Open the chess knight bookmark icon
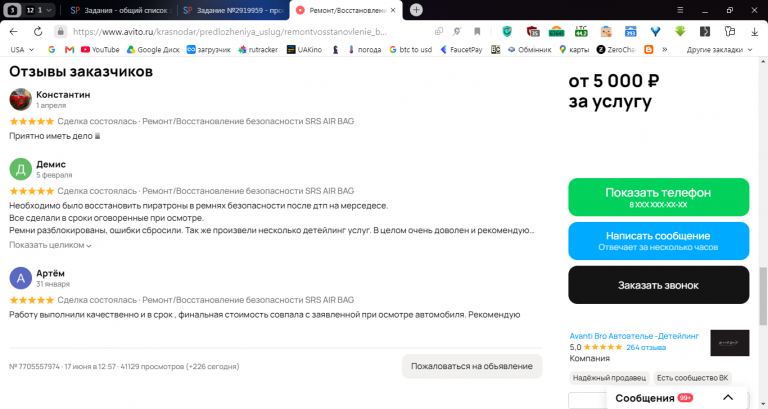 (335, 49)
